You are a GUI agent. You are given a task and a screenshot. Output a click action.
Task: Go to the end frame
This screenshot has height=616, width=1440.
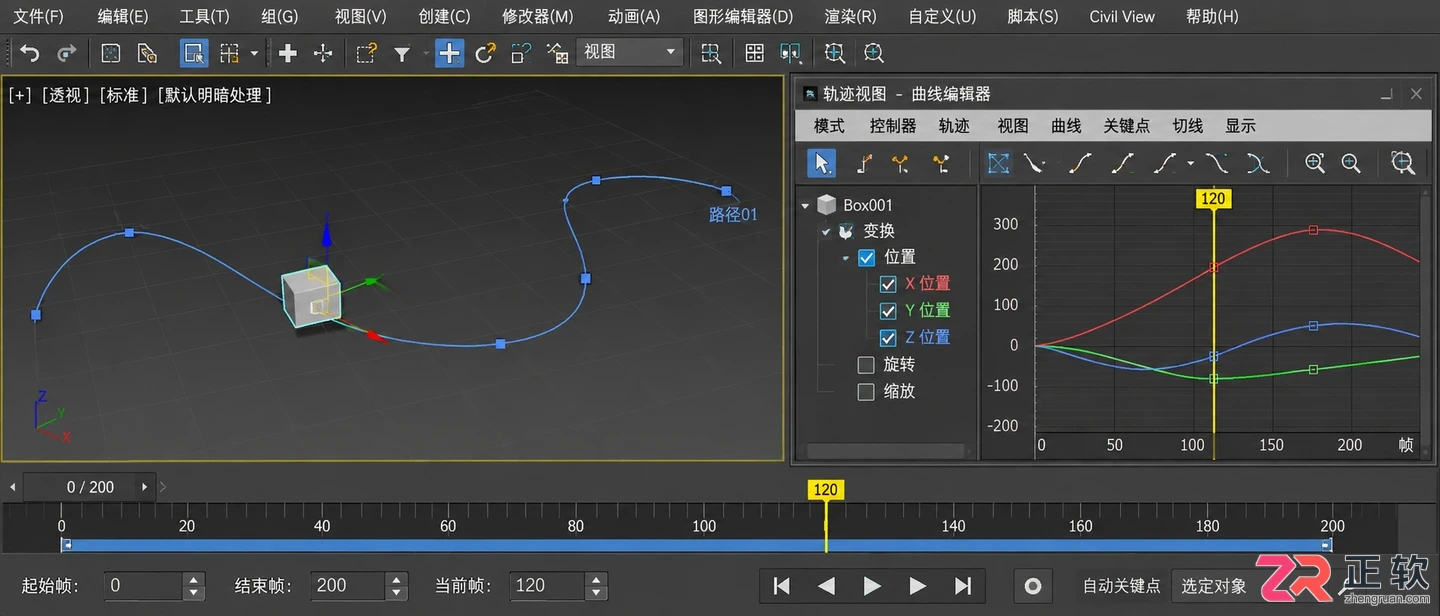963,586
